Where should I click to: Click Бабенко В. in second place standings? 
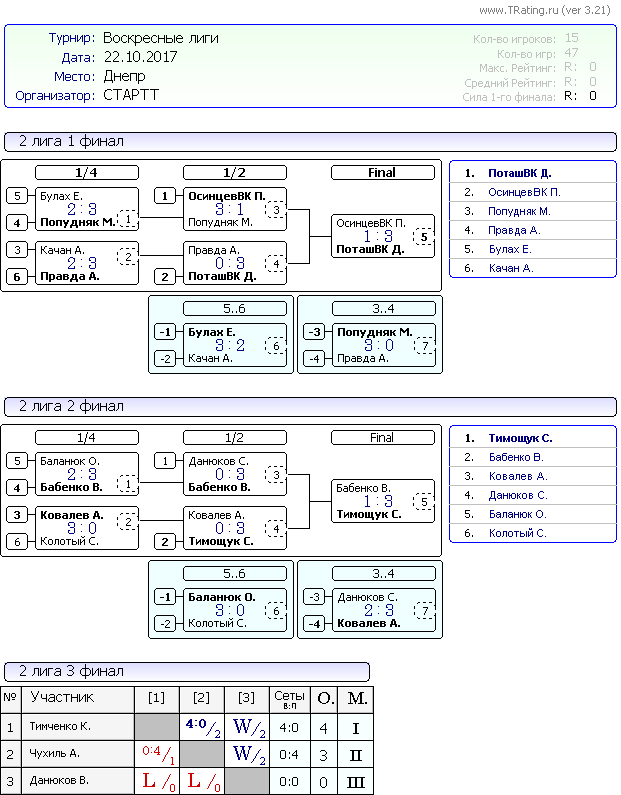(516, 457)
